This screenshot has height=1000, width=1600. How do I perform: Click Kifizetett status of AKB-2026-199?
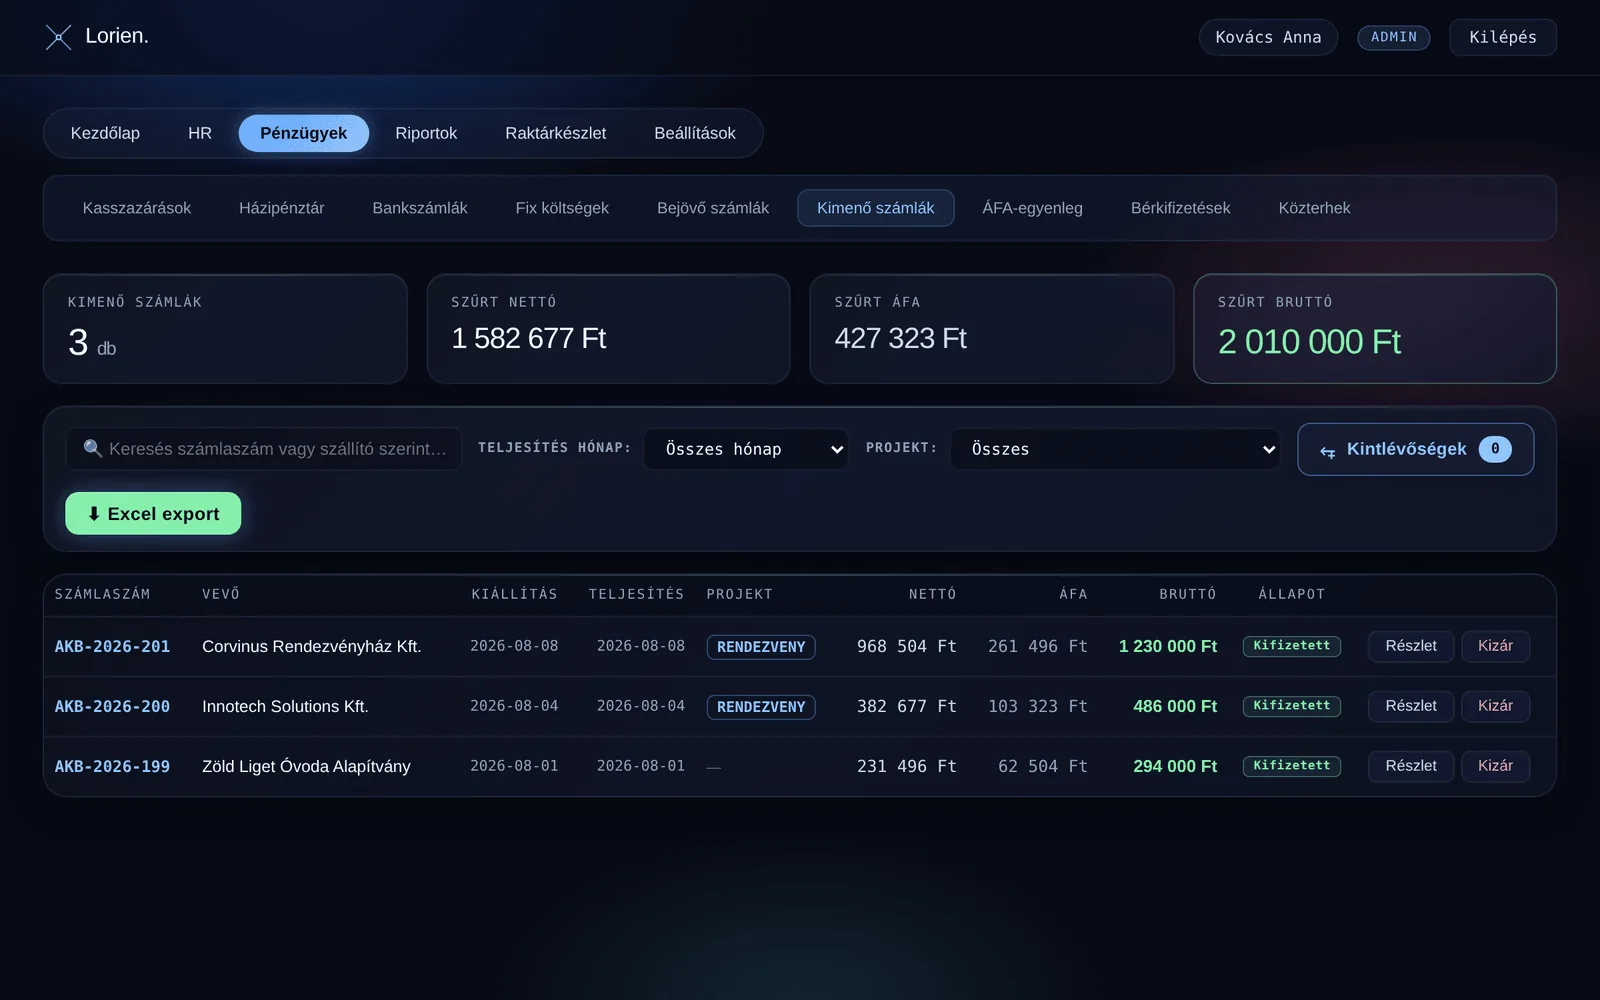tap(1292, 766)
